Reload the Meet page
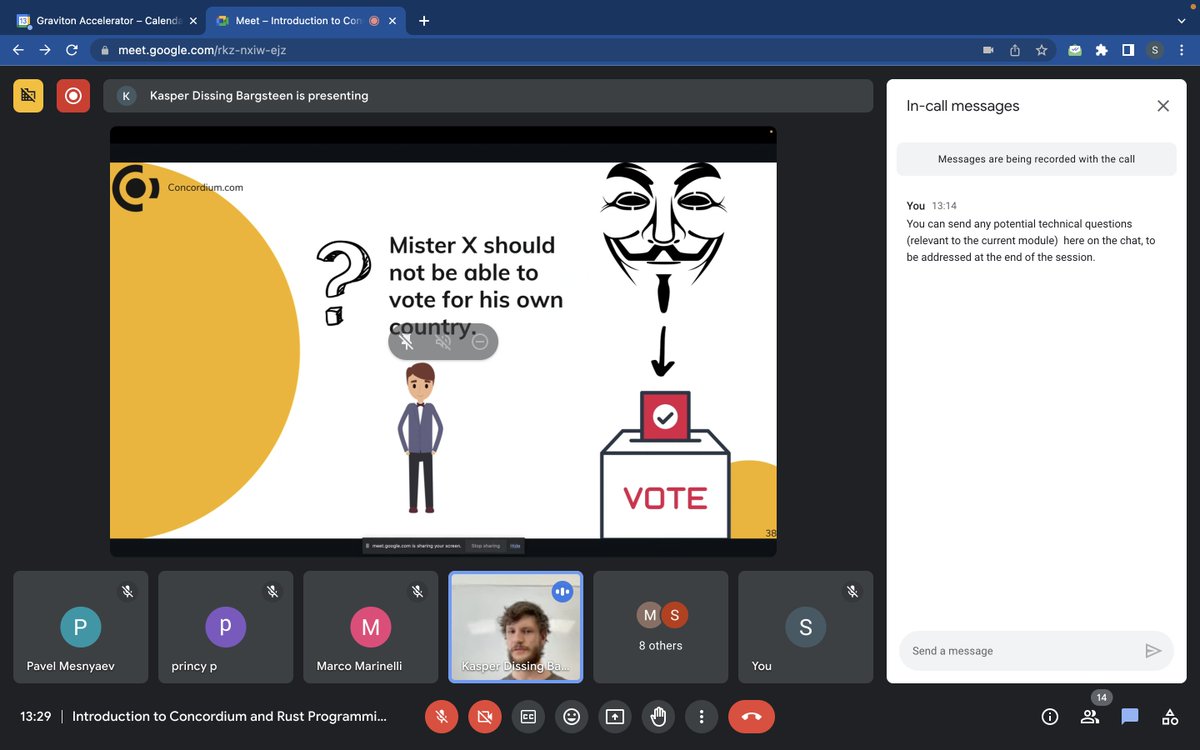Screen dimensions: 1200x750 (72, 50)
